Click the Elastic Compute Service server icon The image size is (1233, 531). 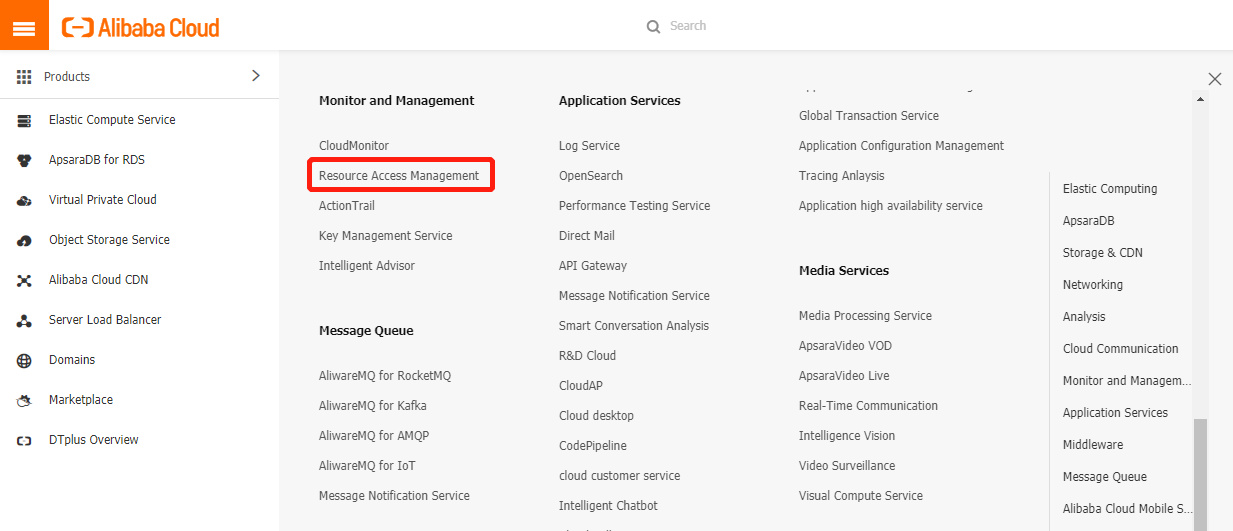pyautogui.click(x=25, y=120)
